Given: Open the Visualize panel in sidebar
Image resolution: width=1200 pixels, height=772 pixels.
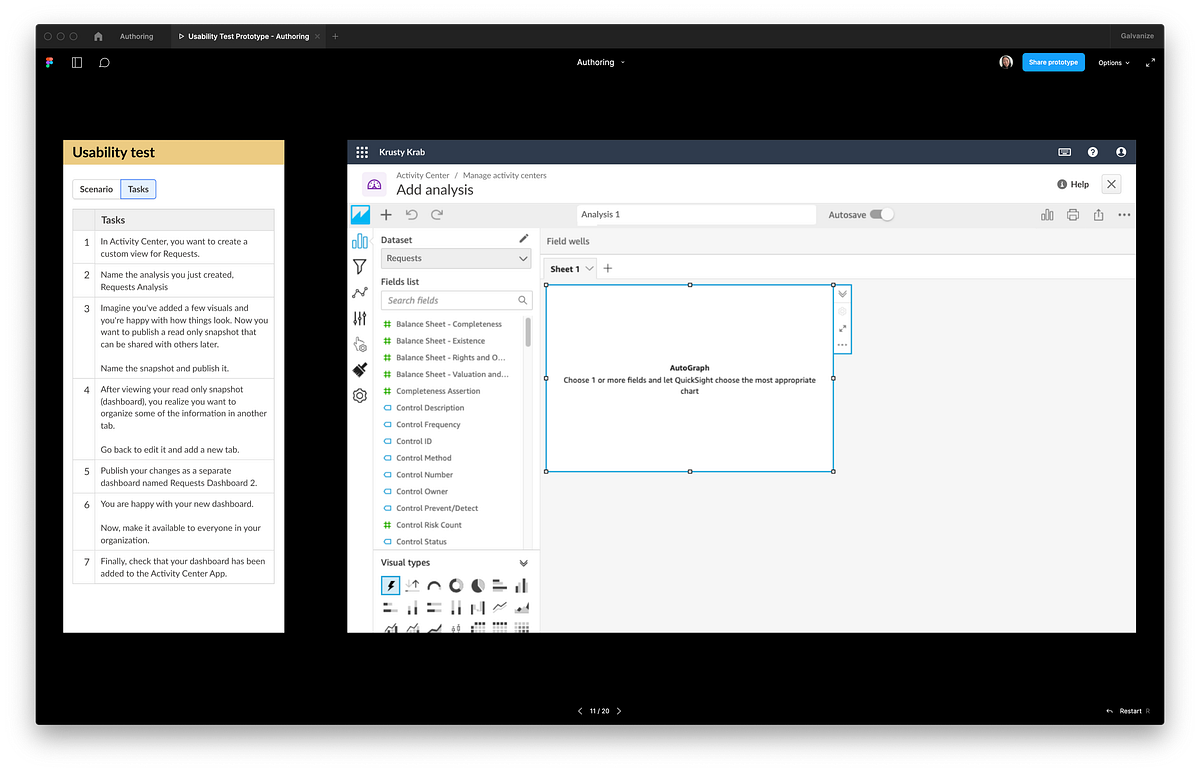Looking at the screenshot, I should (x=360, y=241).
